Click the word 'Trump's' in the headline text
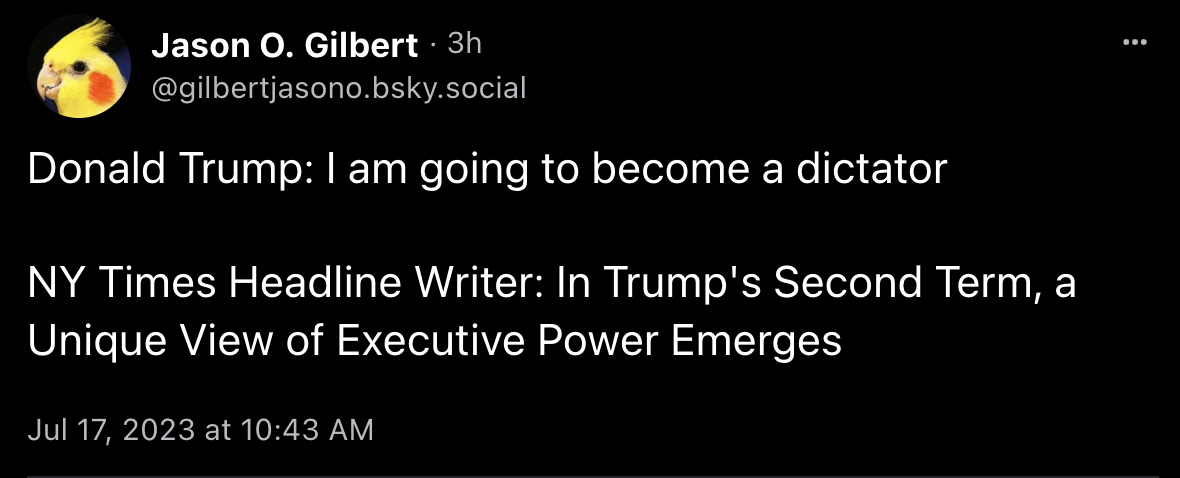This screenshot has width=1180, height=478. point(682,285)
